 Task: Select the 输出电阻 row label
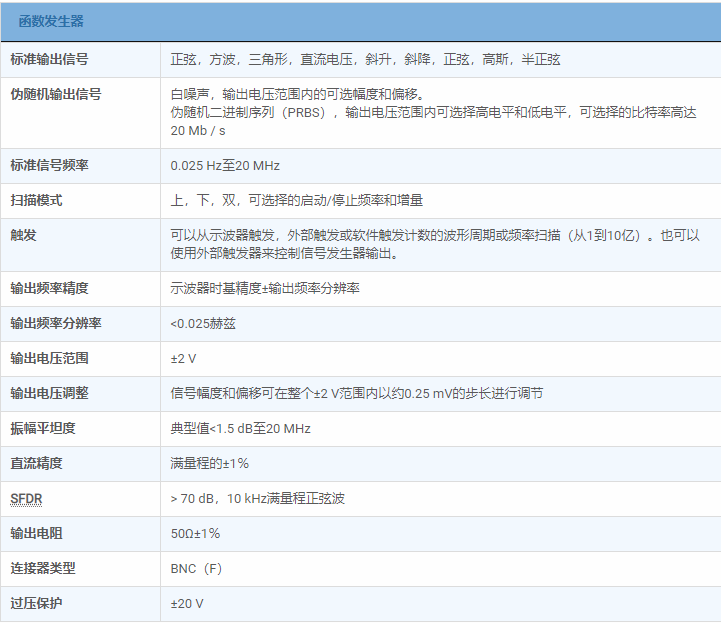(x=36, y=533)
